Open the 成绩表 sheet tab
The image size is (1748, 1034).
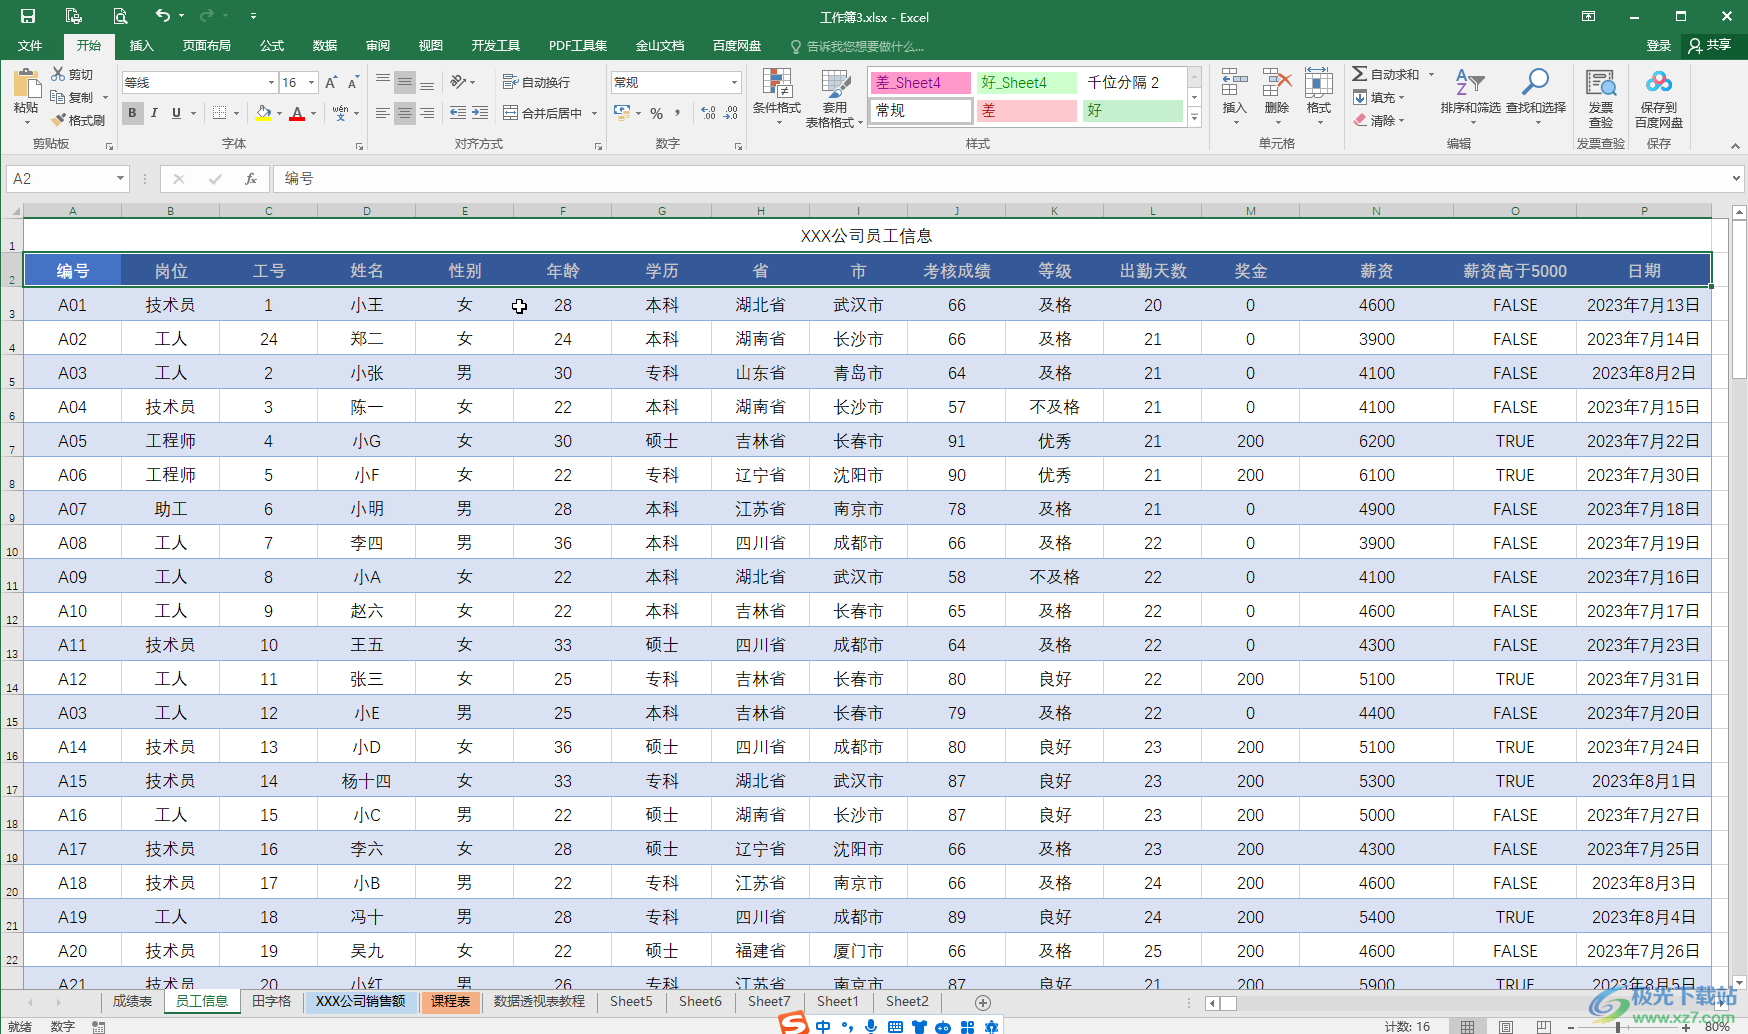coord(132,1001)
